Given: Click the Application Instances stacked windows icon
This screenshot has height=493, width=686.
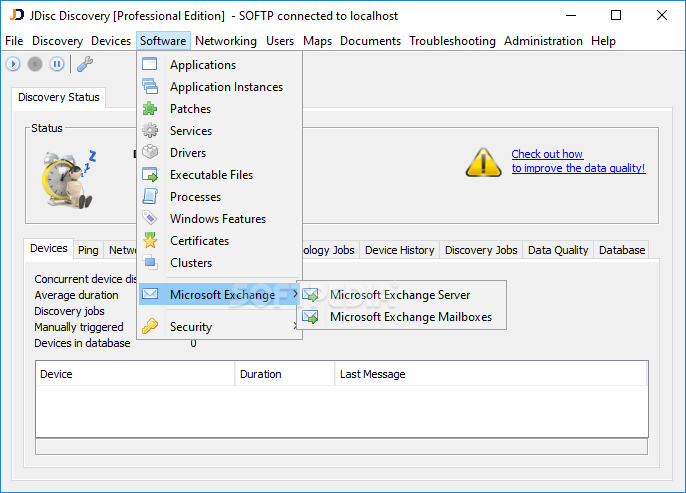Looking at the screenshot, I should click(x=150, y=86).
